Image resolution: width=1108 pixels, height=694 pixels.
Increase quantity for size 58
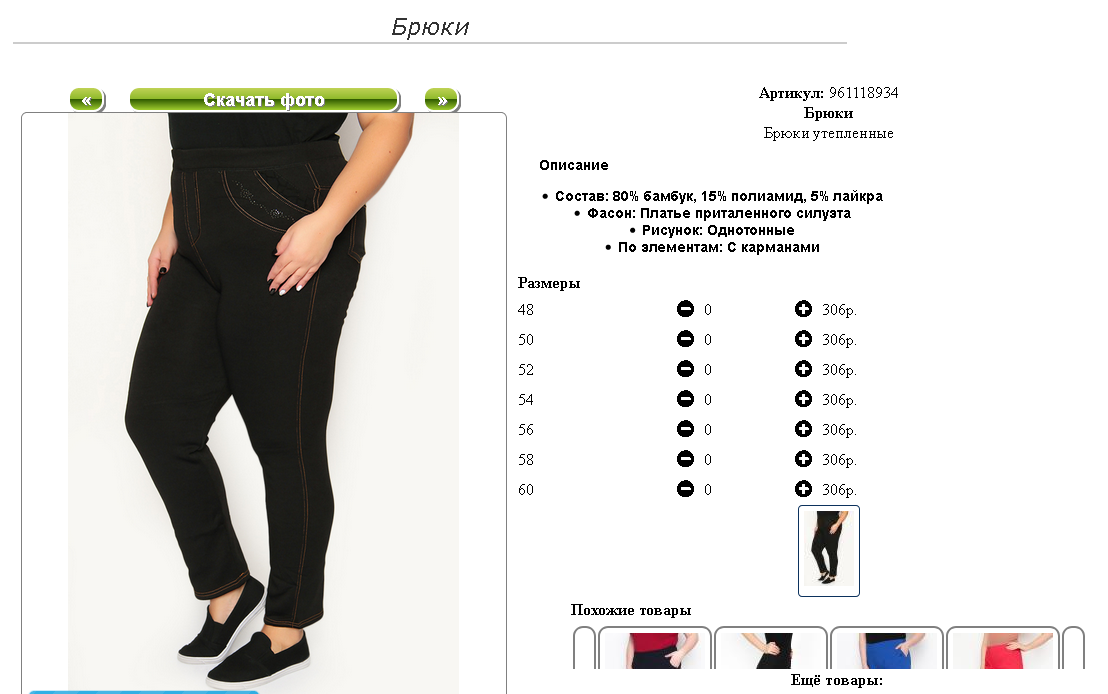pyautogui.click(x=803, y=459)
